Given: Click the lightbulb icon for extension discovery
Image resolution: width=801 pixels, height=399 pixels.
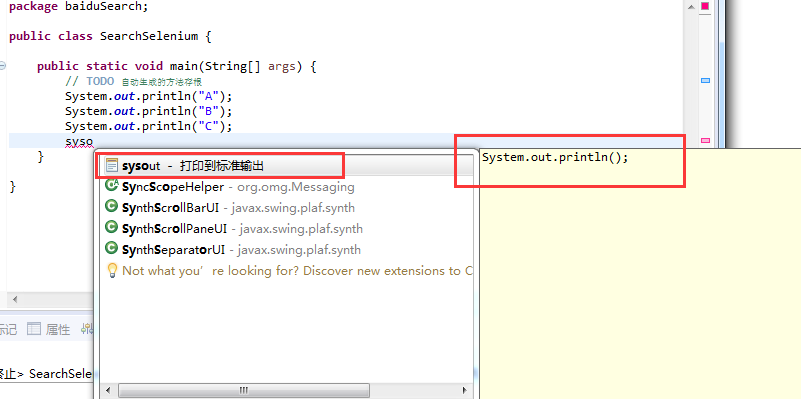Looking at the screenshot, I should click(111, 270).
